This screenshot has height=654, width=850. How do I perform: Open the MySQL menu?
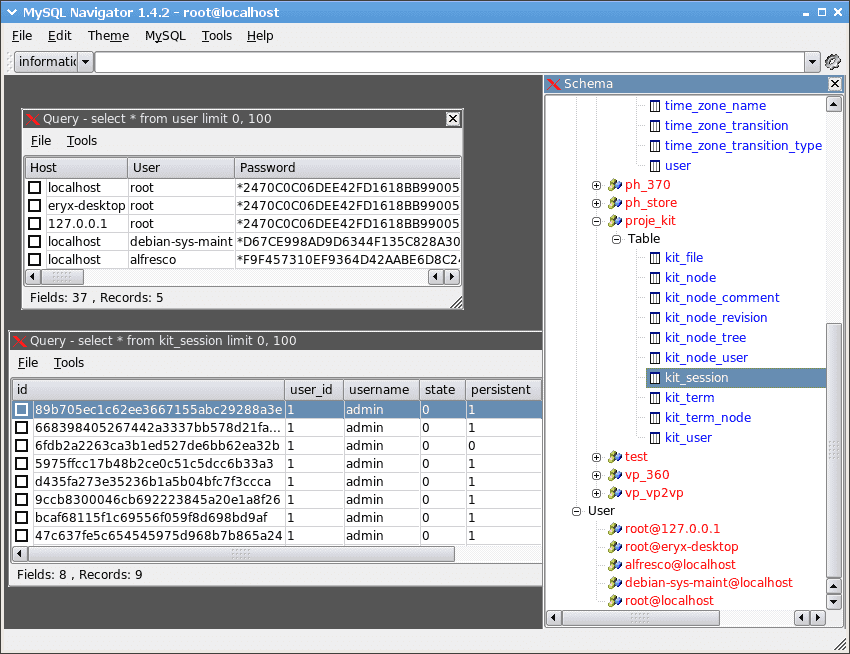pos(165,36)
